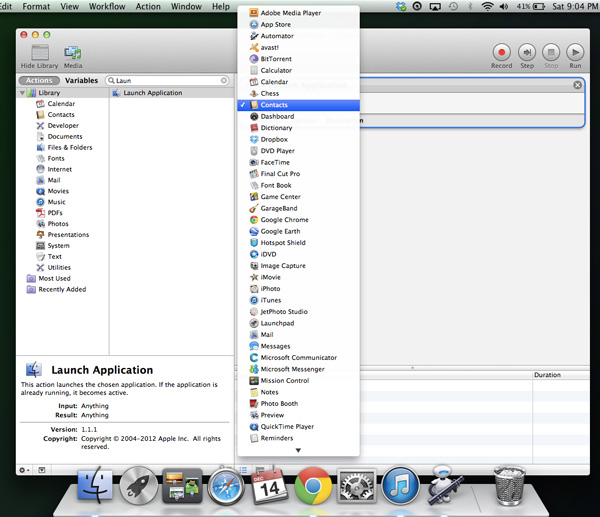Choose Hotspot Shield from the list
Image resolution: width=600 pixels, height=517 pixels.
[x=298, y=243]
